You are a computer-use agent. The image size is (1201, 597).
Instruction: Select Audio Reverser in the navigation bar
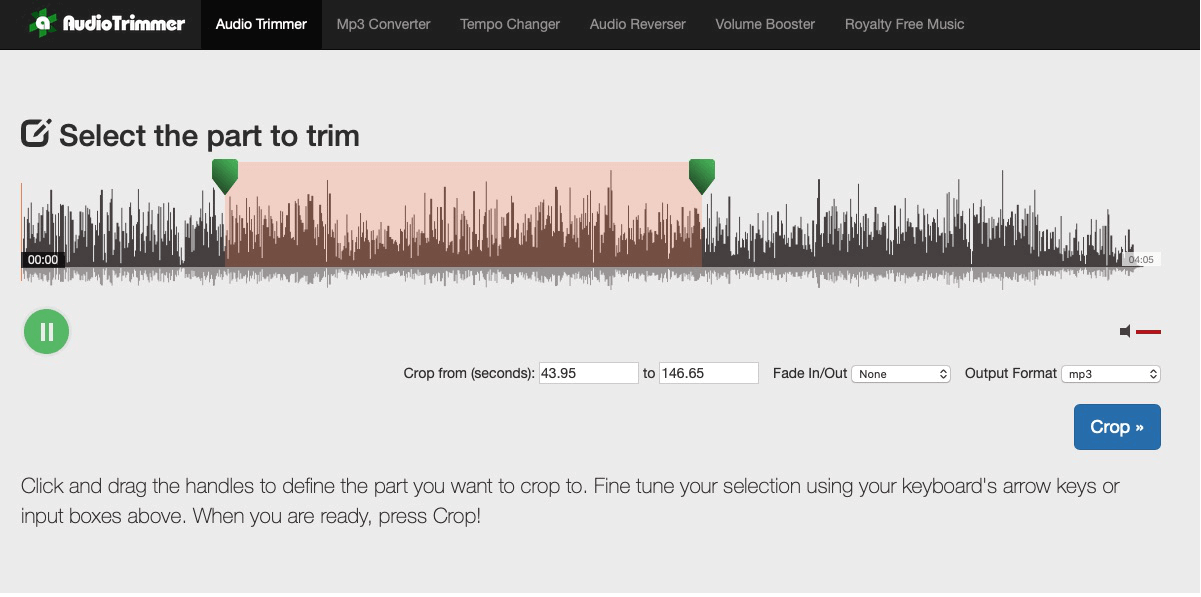coord(637,24)
